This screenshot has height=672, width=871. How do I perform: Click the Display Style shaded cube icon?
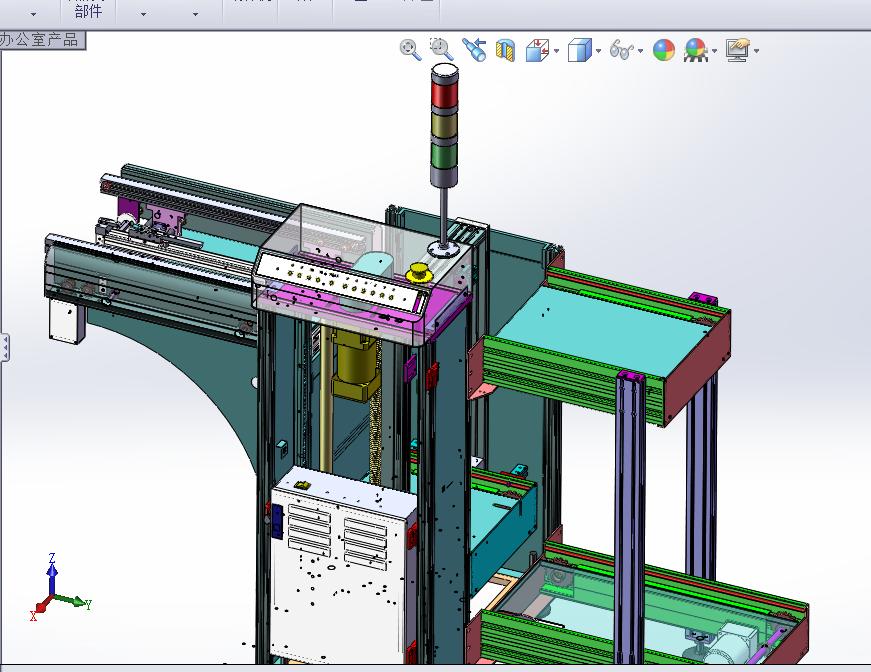(x=579, y=50)
